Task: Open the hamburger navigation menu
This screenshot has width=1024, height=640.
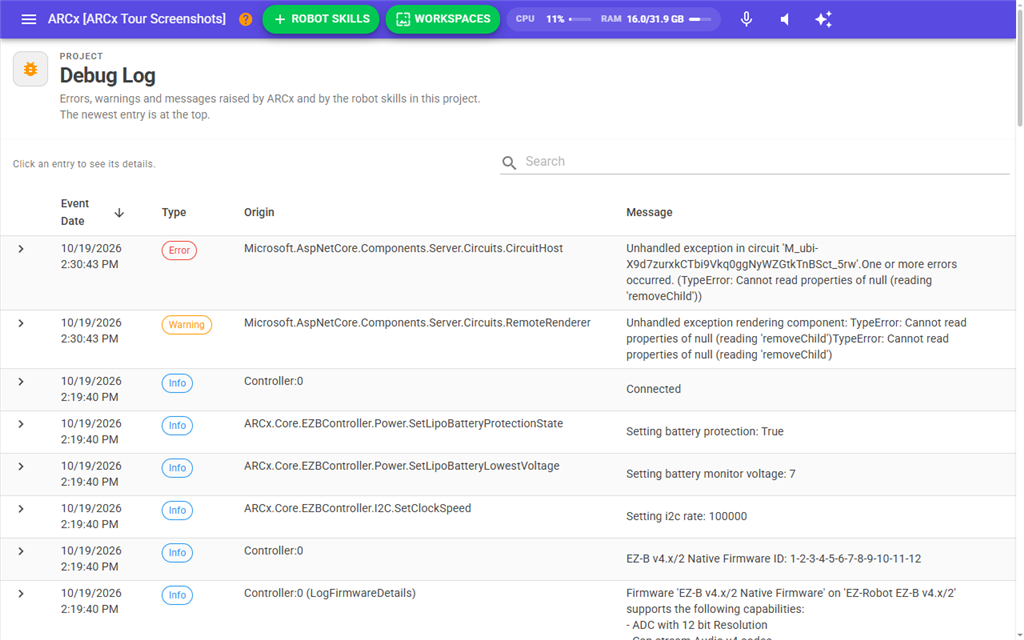Action: (29, 19)
